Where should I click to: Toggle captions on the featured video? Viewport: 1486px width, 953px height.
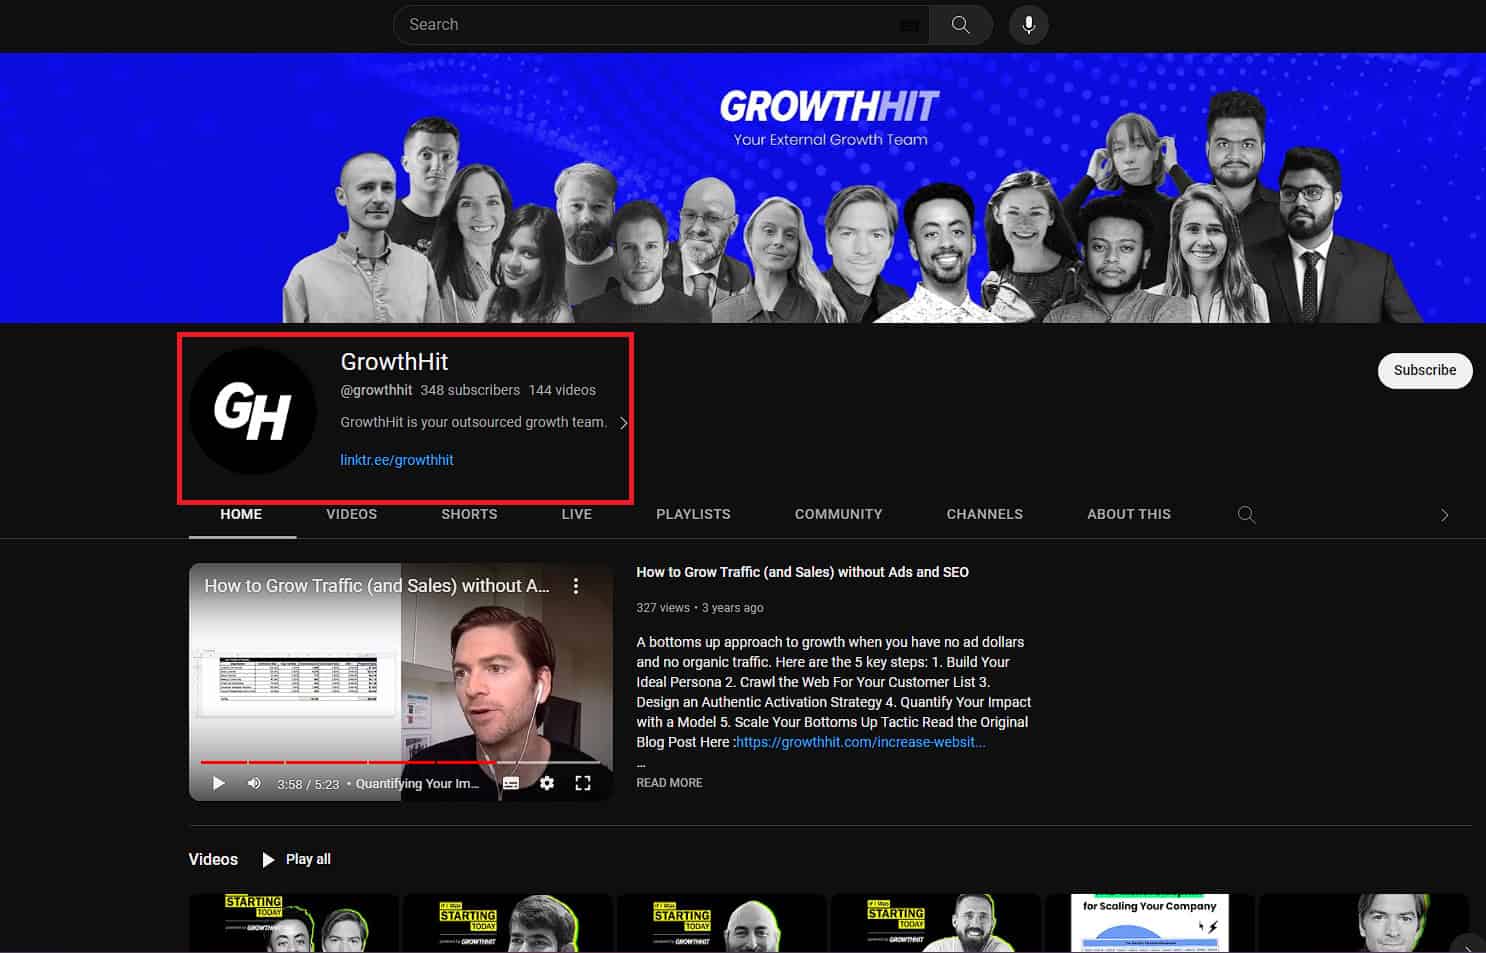tap(511, 783)
